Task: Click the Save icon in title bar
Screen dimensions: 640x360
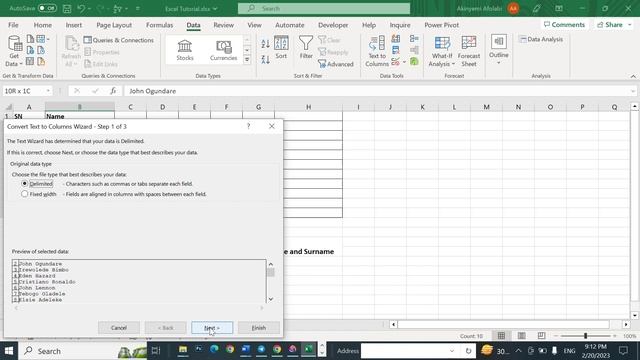Action: (x=67, y=8)
